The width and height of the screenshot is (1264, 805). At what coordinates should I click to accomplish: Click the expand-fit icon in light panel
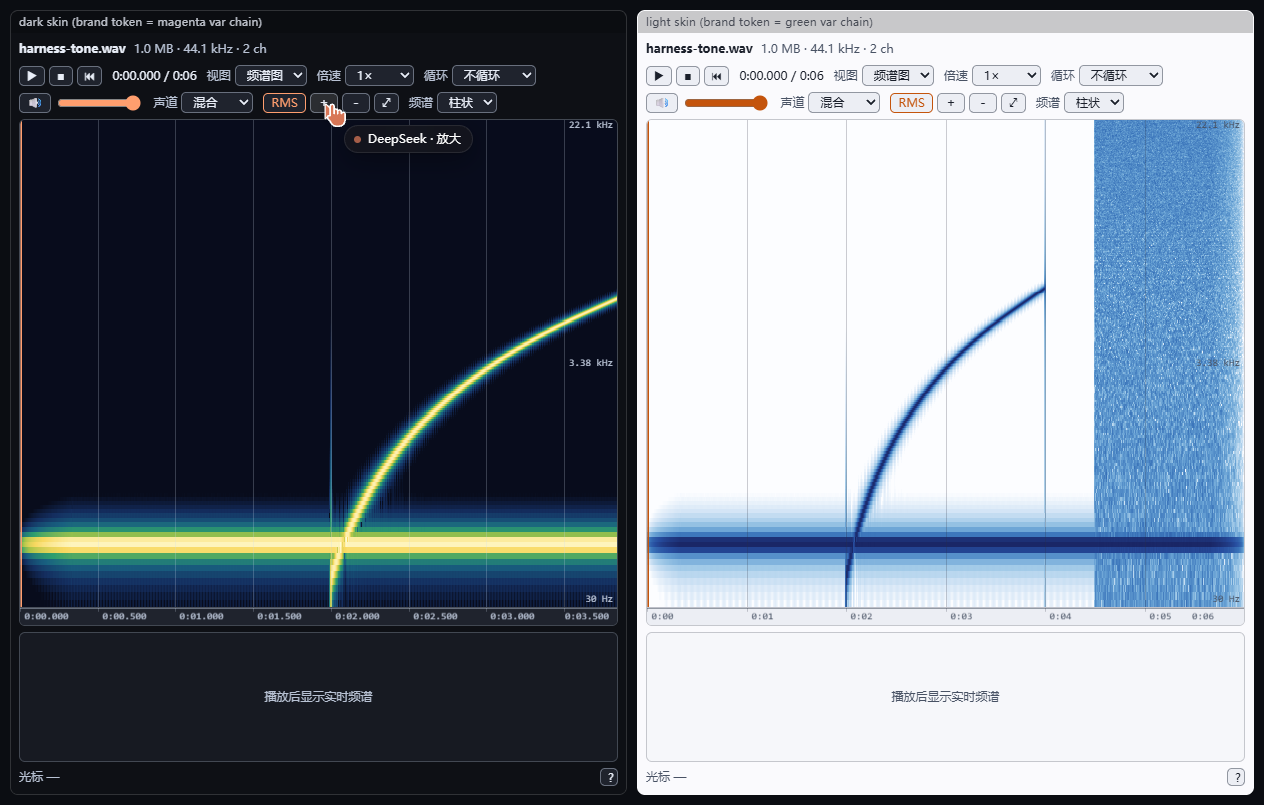point(1013,103)
